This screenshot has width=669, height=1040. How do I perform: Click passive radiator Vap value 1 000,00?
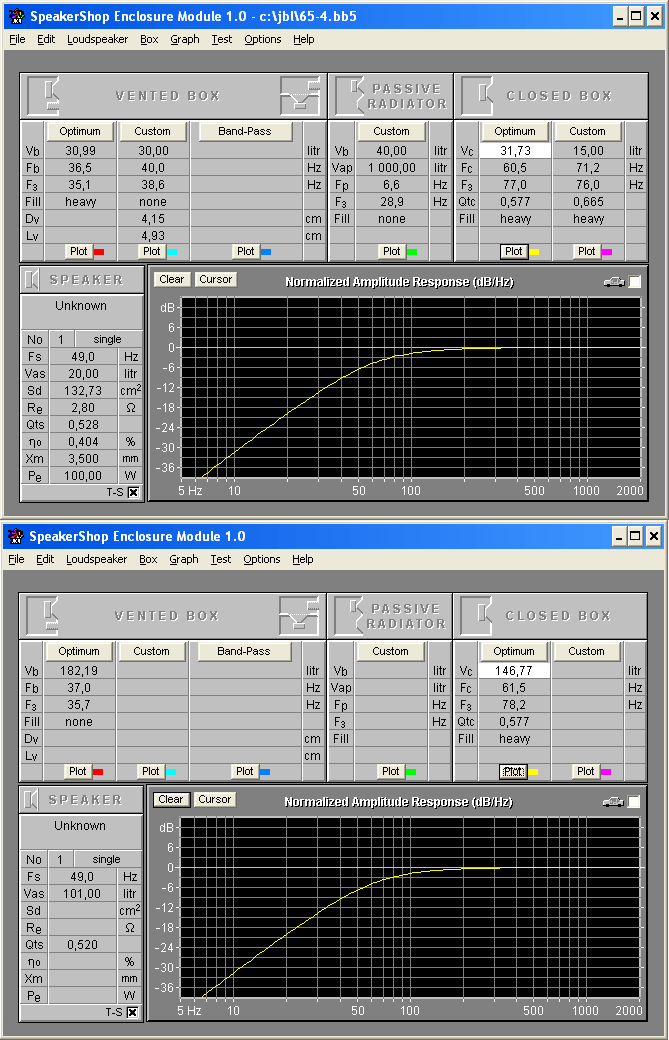[392, 168]
